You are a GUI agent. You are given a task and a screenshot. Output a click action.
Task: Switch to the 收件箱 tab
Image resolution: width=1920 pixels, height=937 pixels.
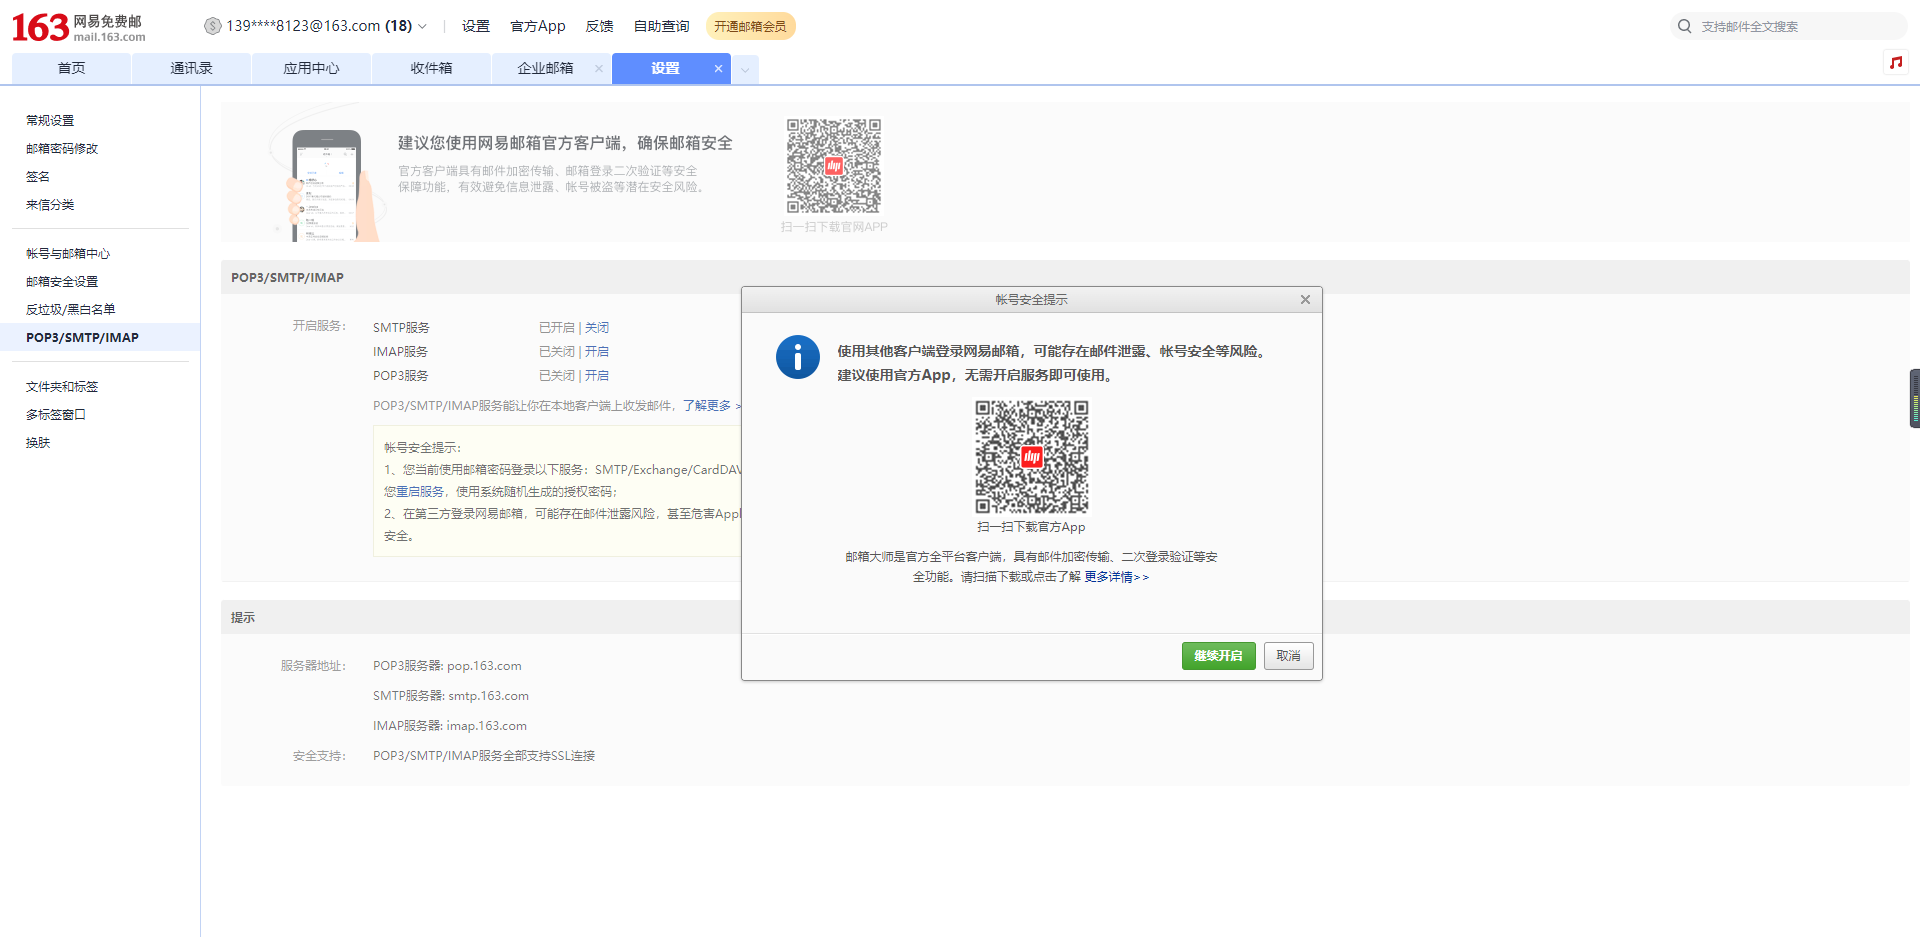coord(431,68)
